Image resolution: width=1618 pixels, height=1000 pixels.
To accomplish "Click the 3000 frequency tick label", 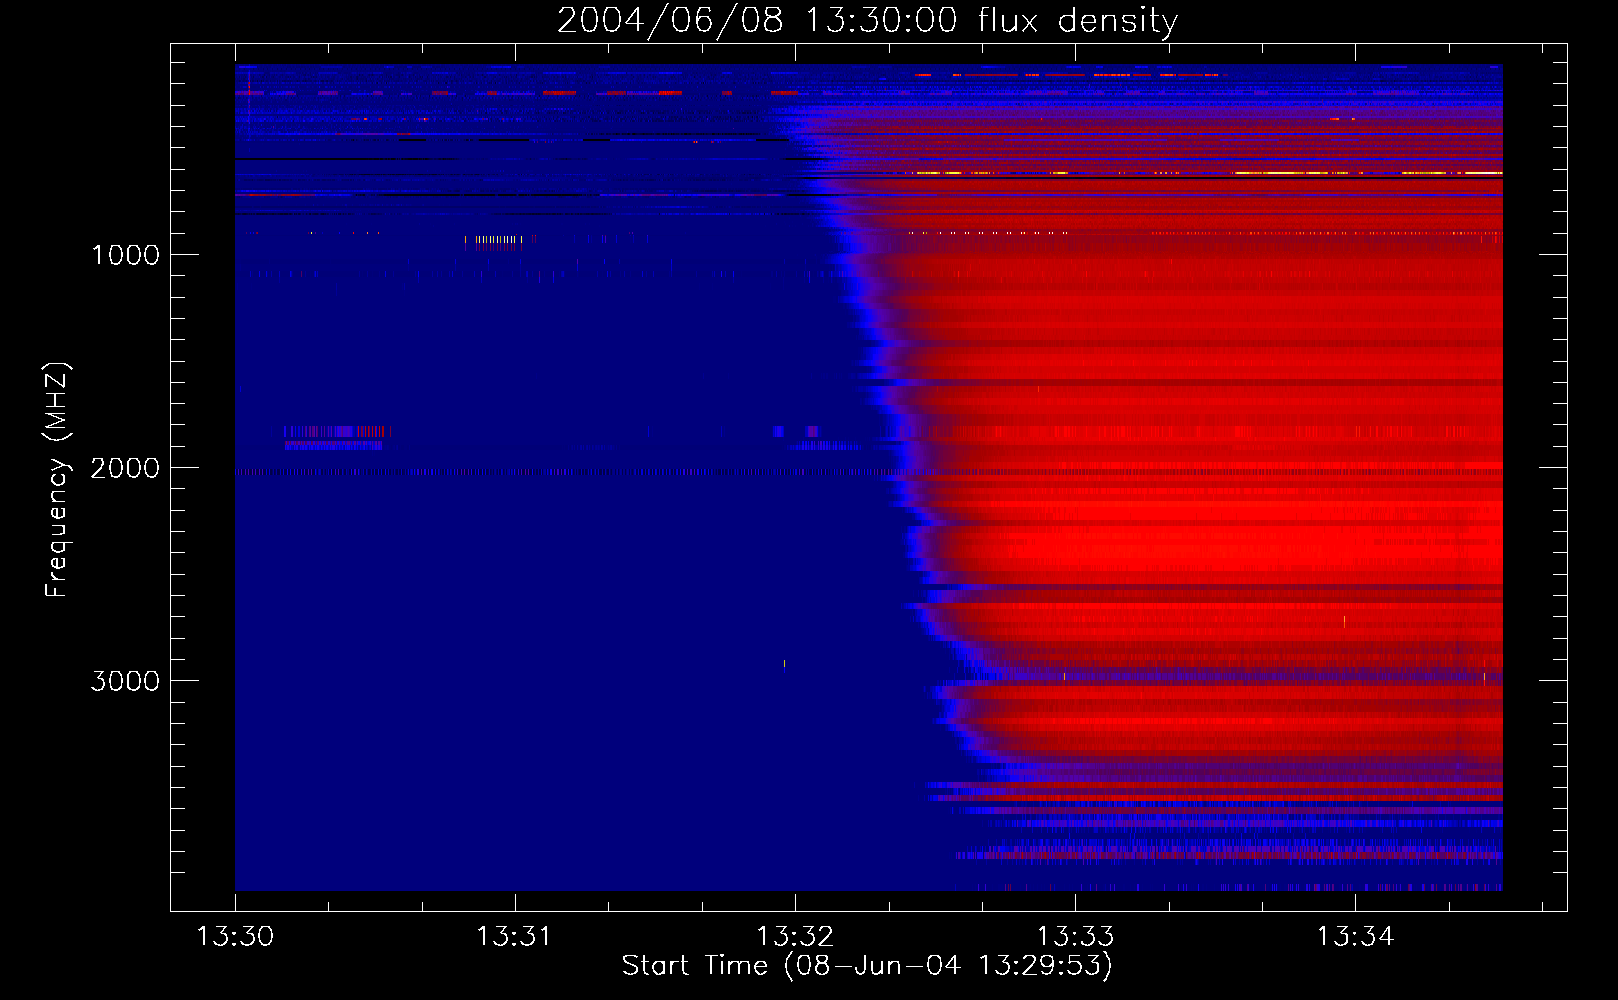I will pos(125,681).
